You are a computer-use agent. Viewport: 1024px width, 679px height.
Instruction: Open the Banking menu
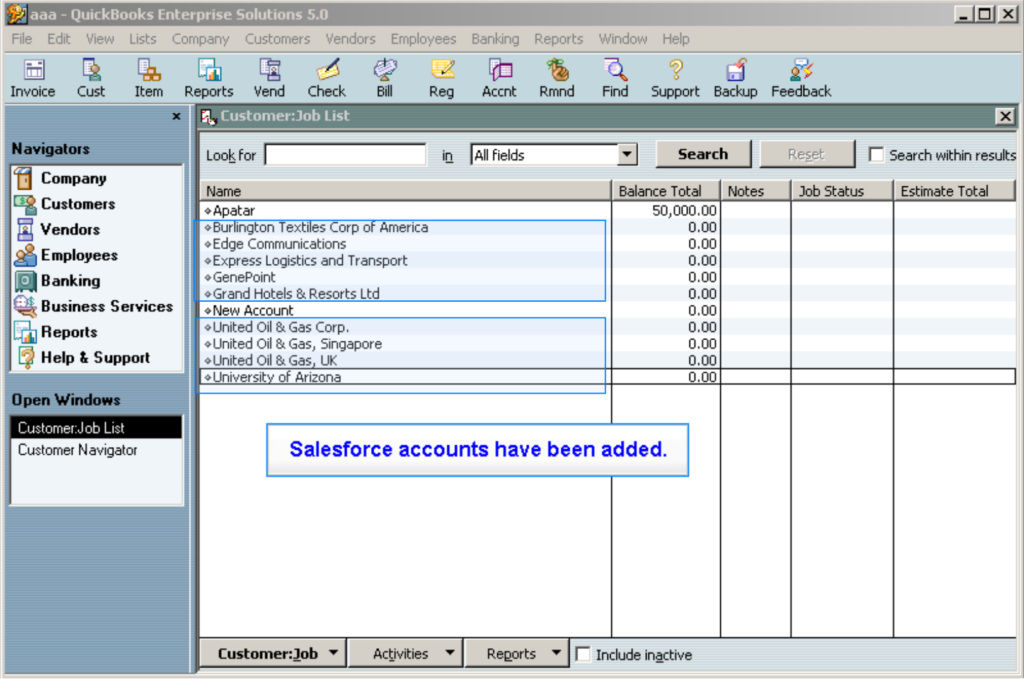[495, 39]
